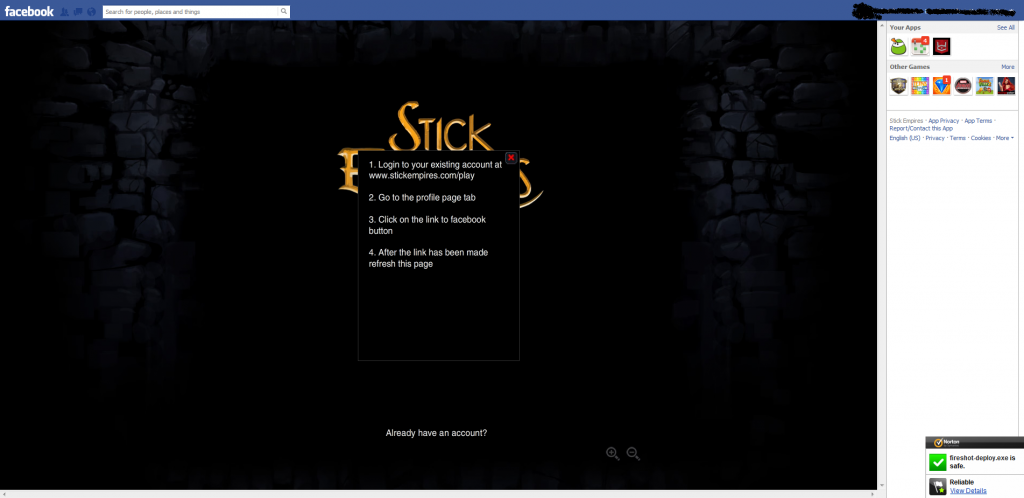Click the Reliable flag icon in Norton popup
The image size is (1024, 498).
click(938, 486)
